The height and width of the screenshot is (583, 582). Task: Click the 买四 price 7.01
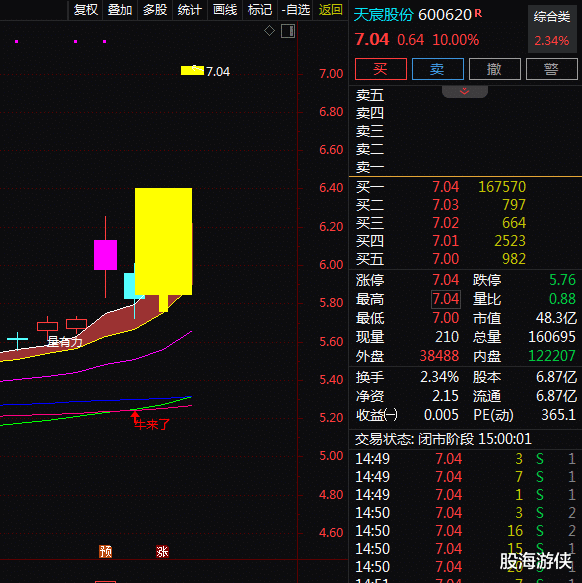coord(446,241)
